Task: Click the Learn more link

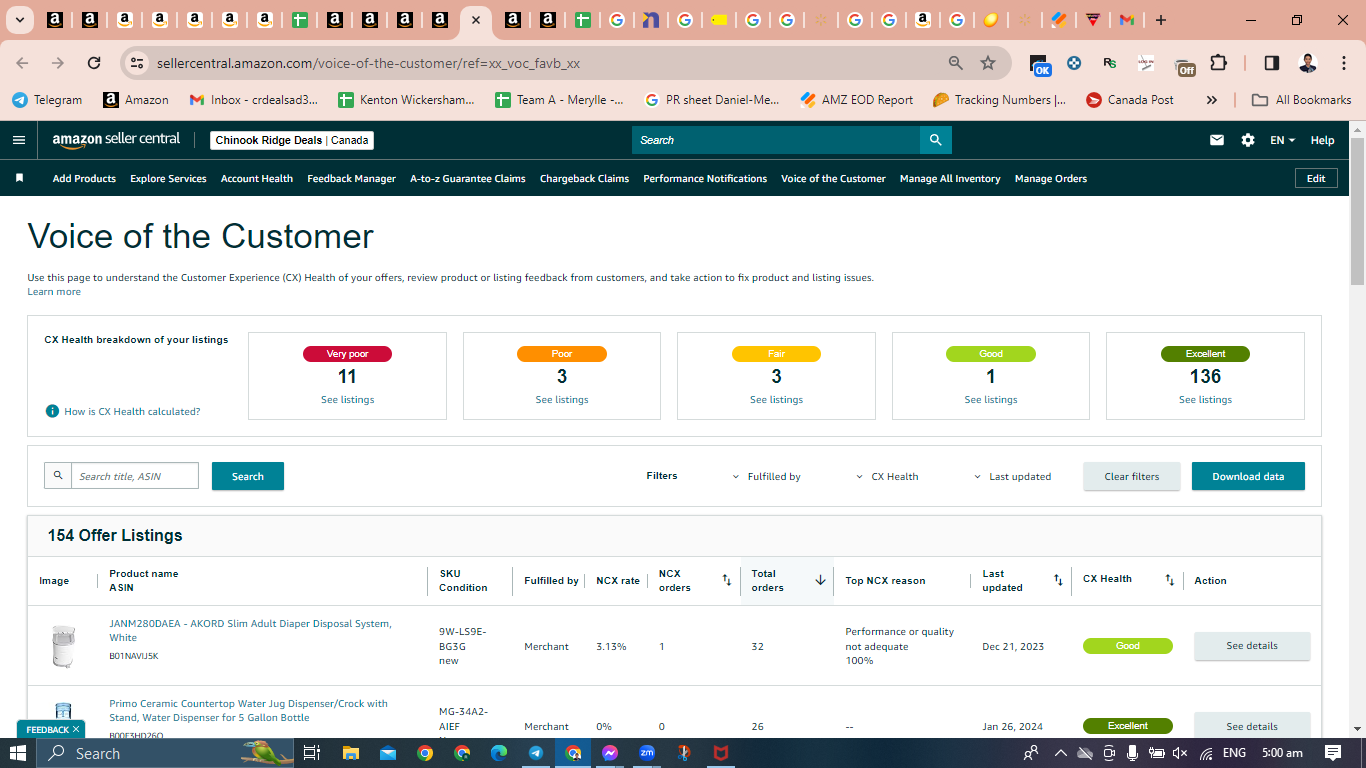Action: click(x=54, y=292)
